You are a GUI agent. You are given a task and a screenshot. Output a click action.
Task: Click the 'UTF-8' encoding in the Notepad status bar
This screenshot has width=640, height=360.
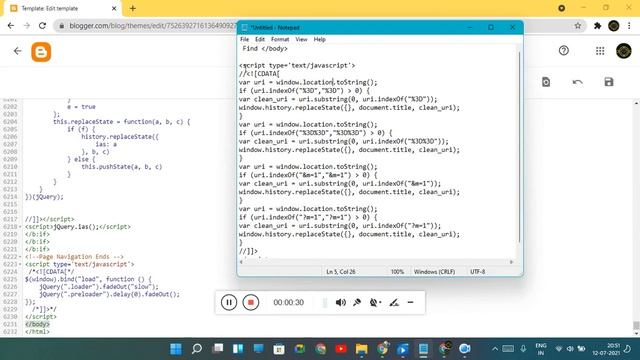[478, 271]
